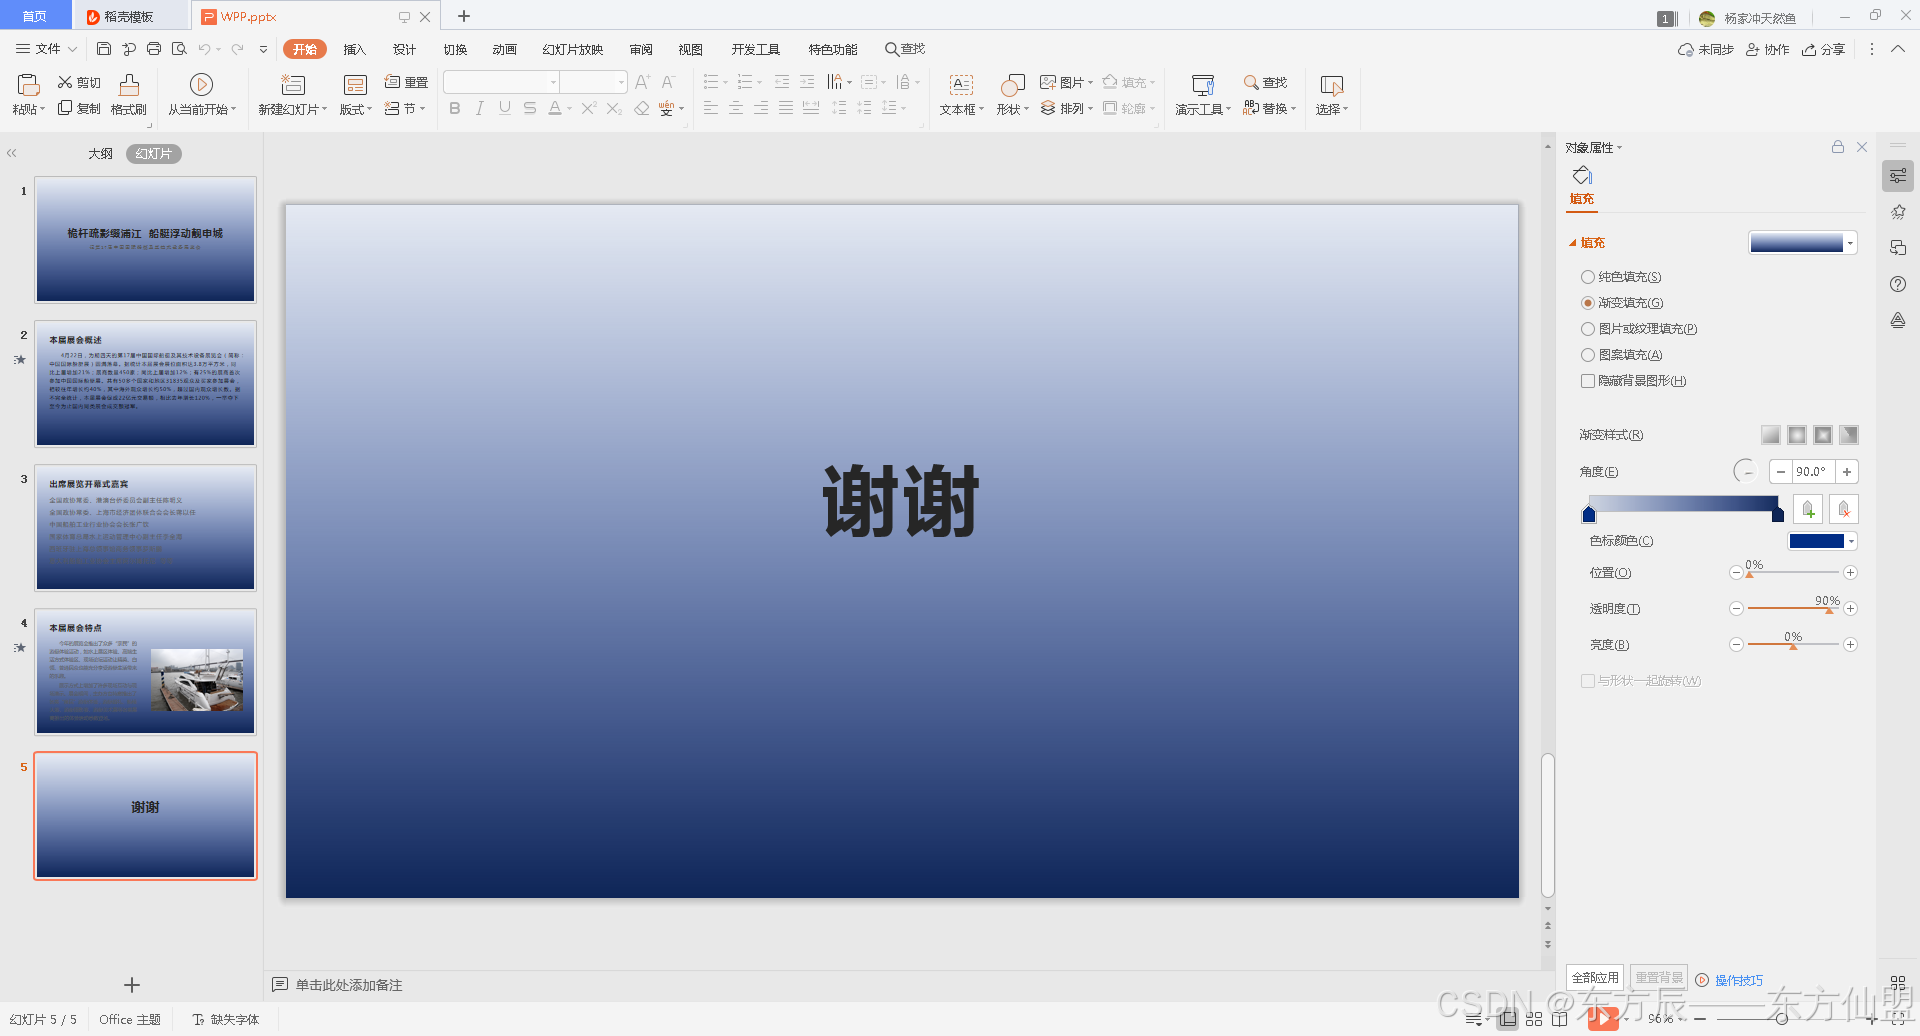1920x1036 pixels.
Task: Toggle italic formatting icon
Action: click(x=480, y=108)
